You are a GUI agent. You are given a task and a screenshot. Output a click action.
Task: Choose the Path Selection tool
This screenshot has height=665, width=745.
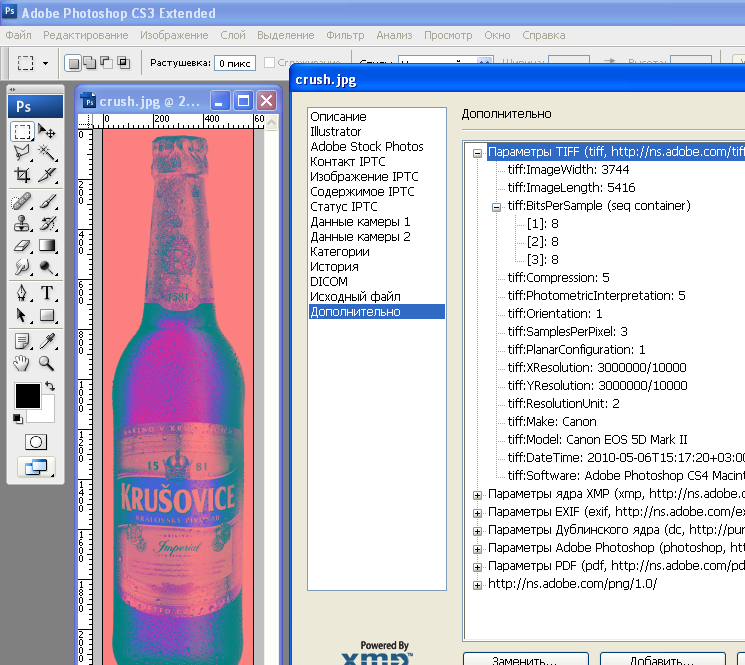[22, 315]
